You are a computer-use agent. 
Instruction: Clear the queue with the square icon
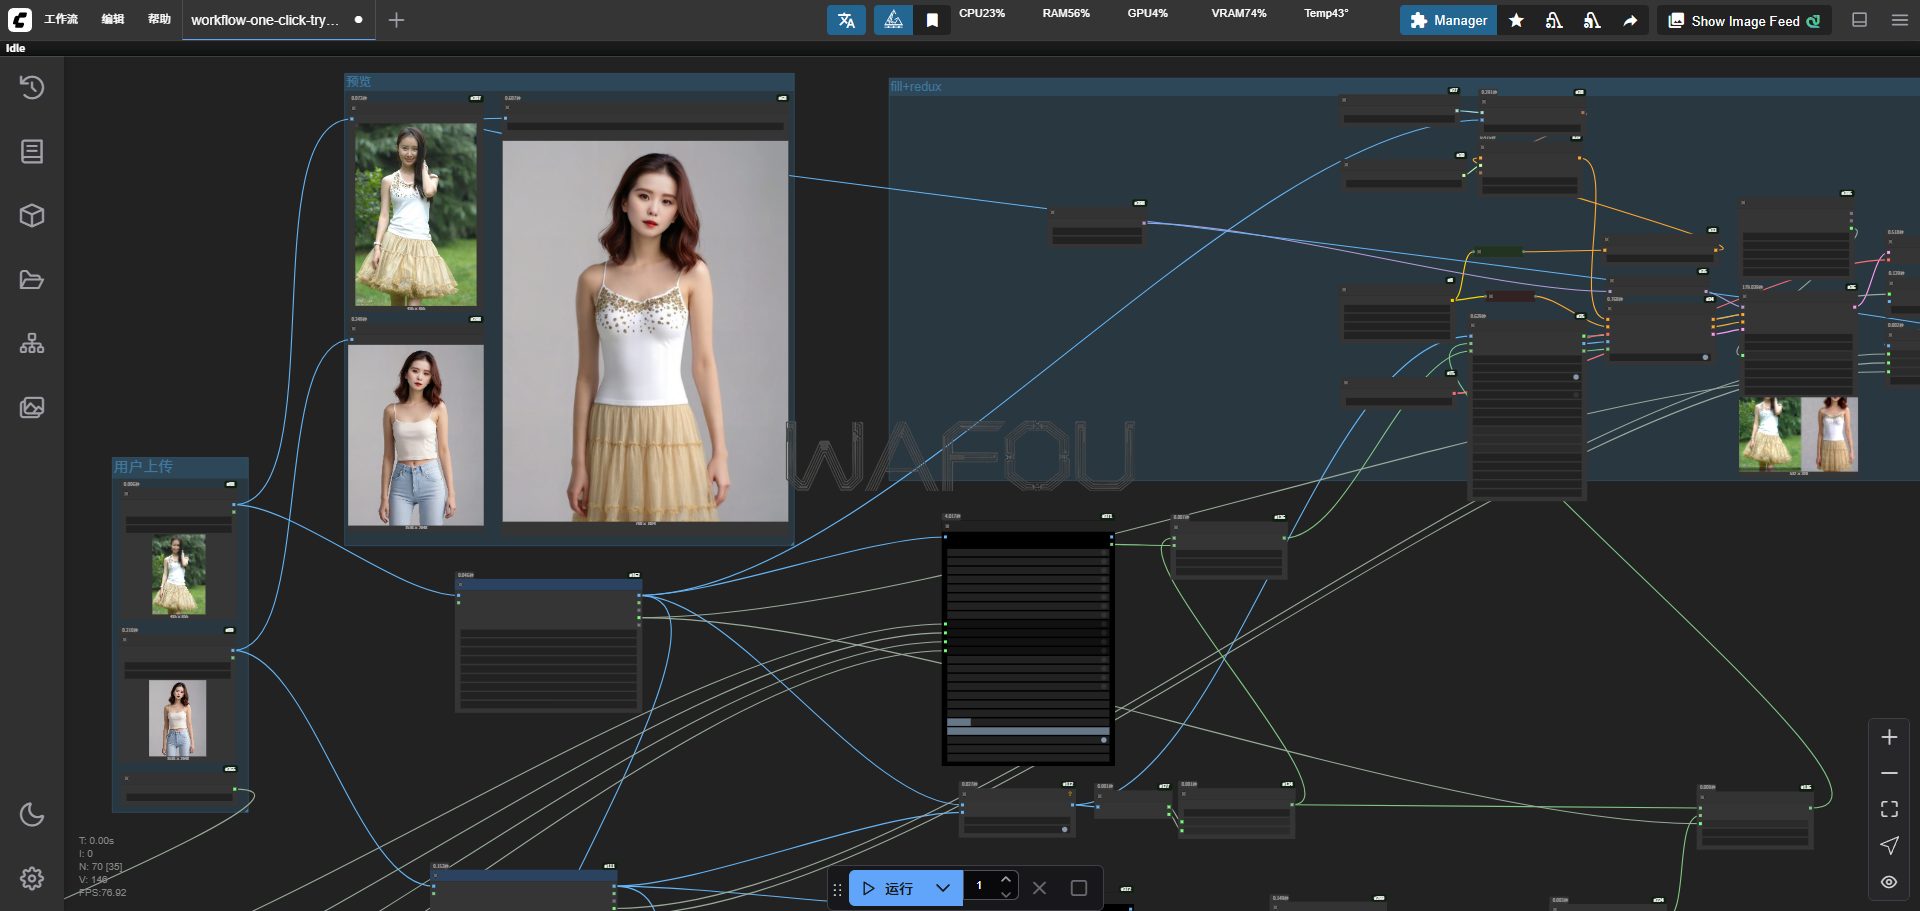[1079, 888]
